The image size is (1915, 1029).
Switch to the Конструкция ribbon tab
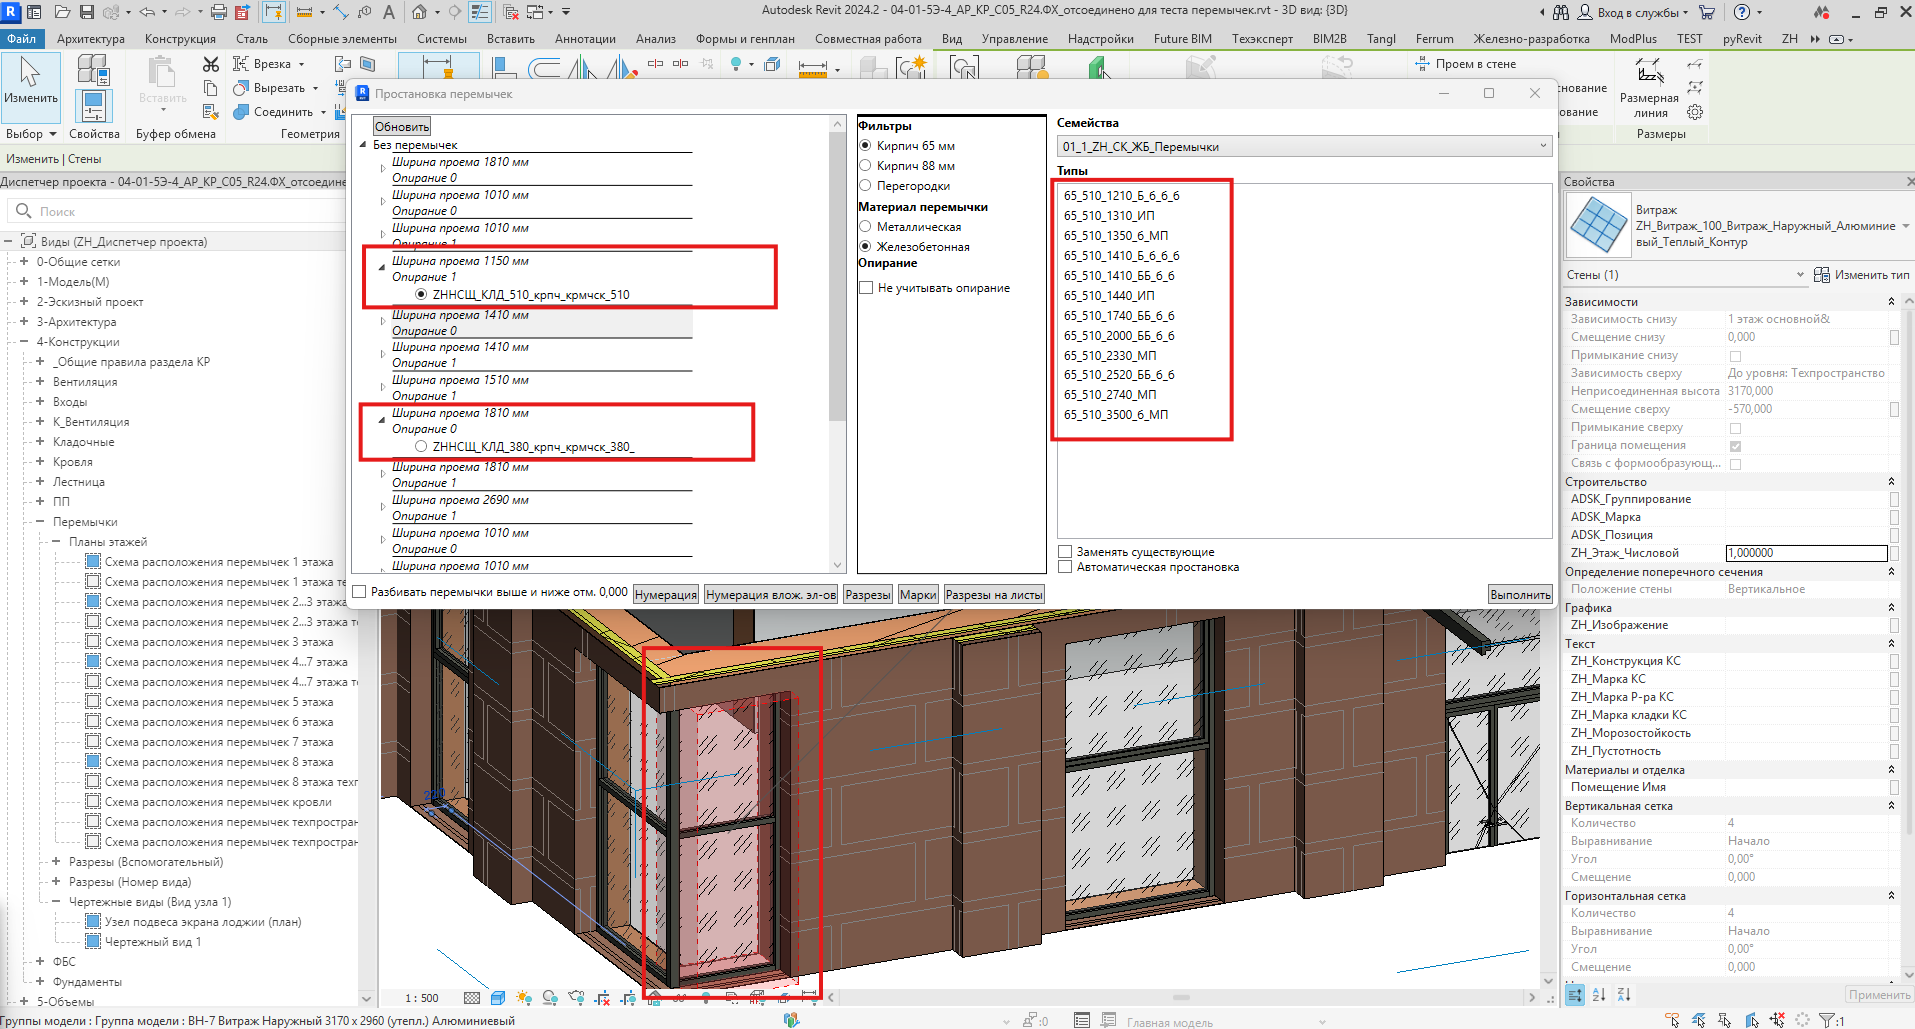[x=180, y=39]
